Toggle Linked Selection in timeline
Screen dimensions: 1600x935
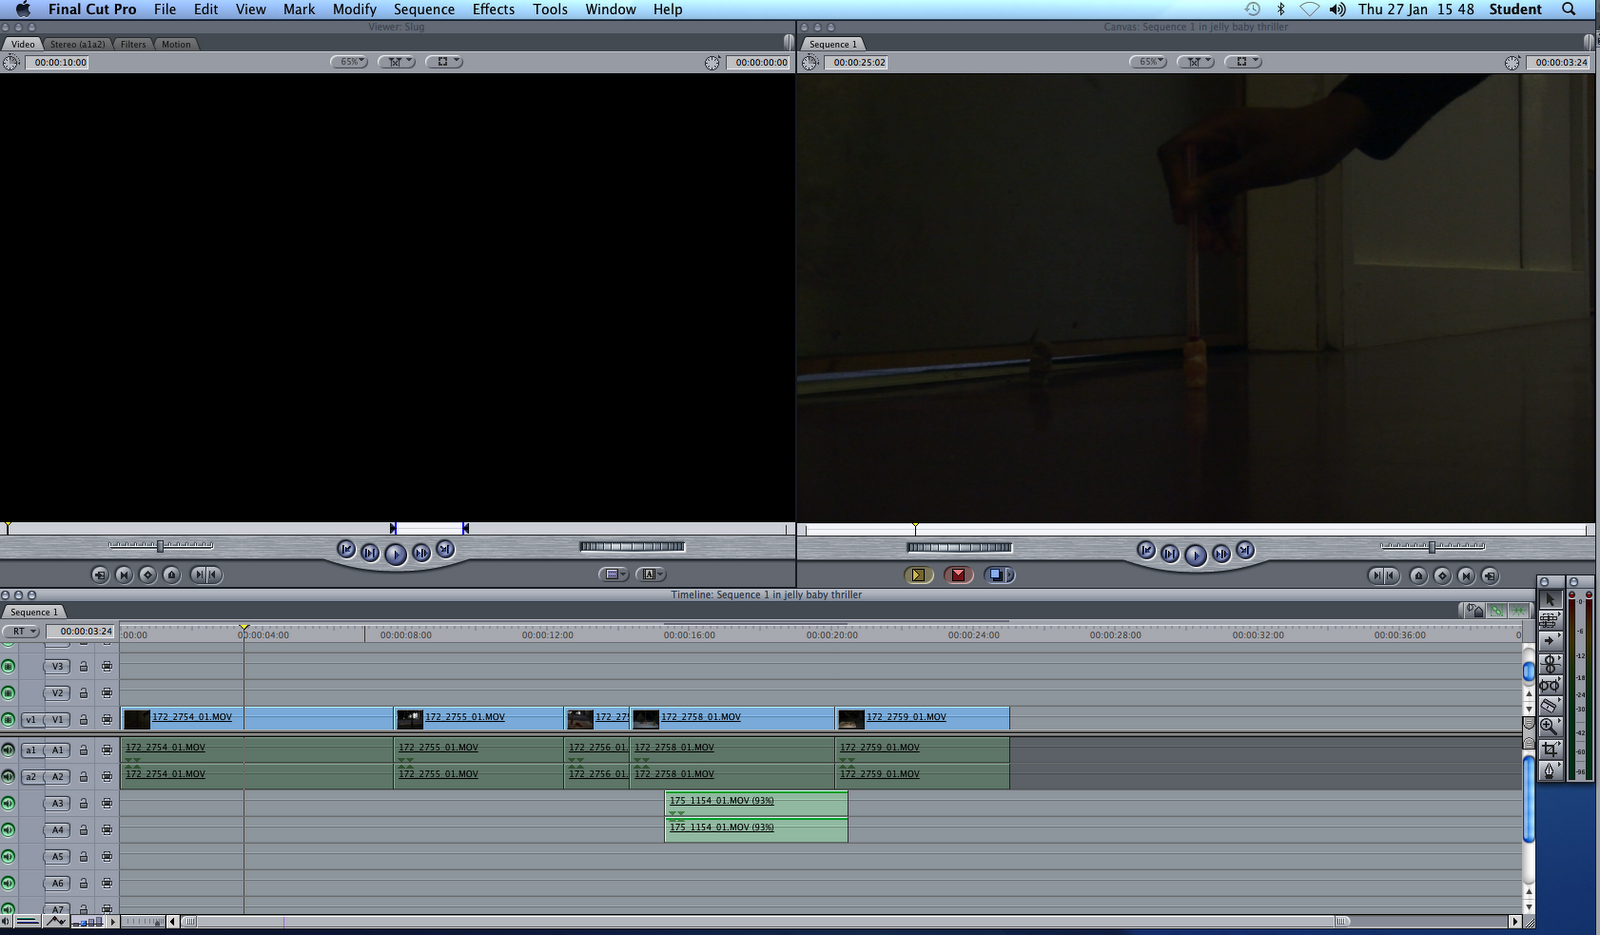coord(1496,610)
